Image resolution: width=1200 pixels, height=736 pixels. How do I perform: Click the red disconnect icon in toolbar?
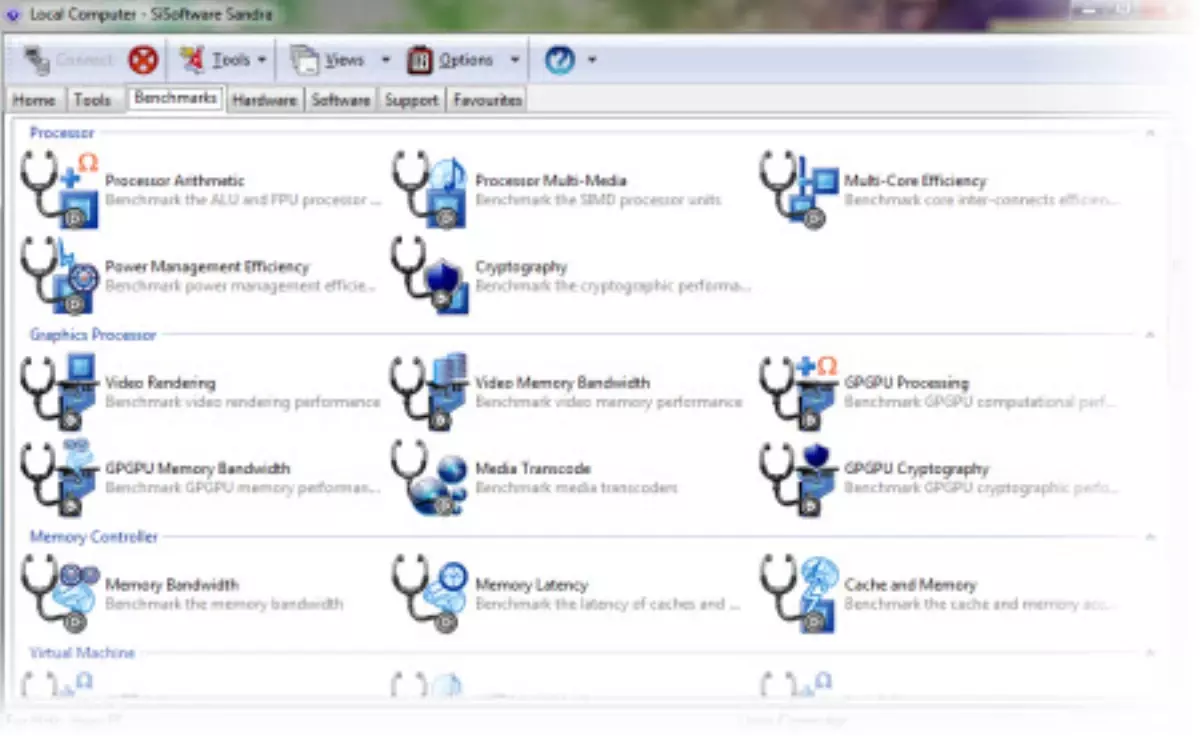coord(143,60)
